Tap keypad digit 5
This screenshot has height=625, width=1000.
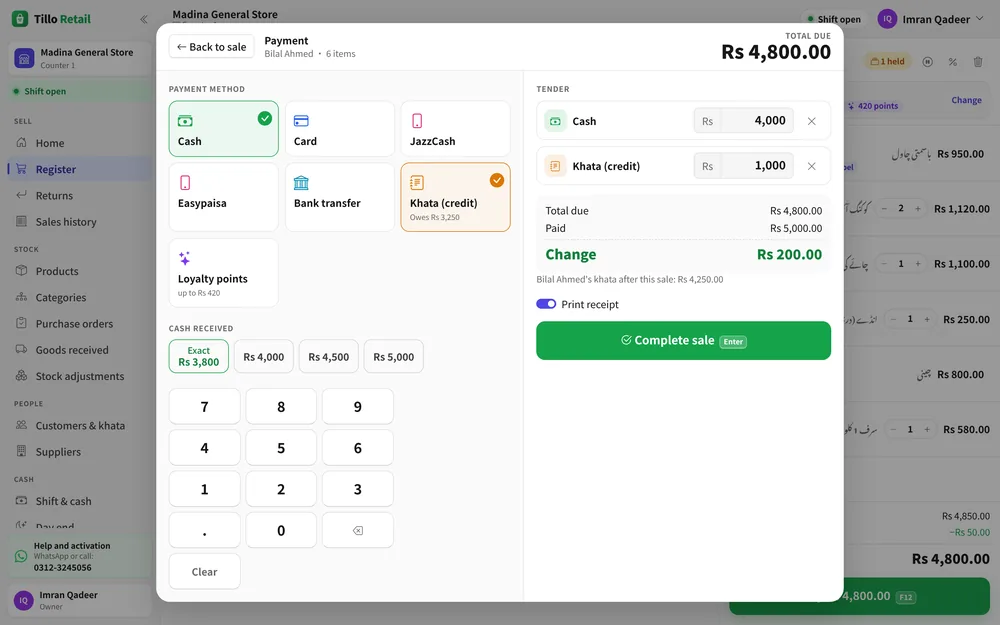(281, 448)
